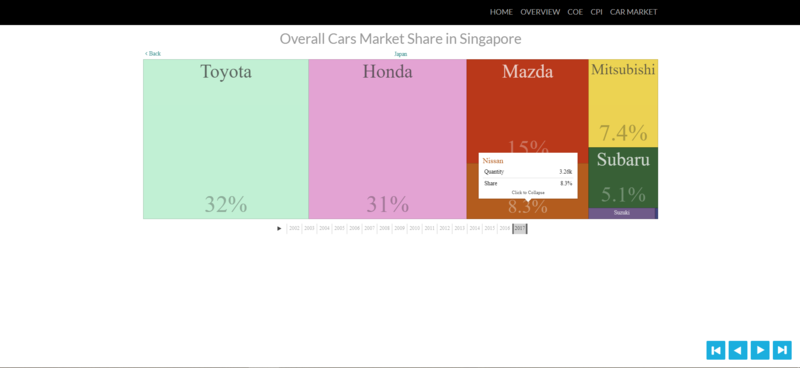Jump to the first slide icon

[x=715, y=350]
